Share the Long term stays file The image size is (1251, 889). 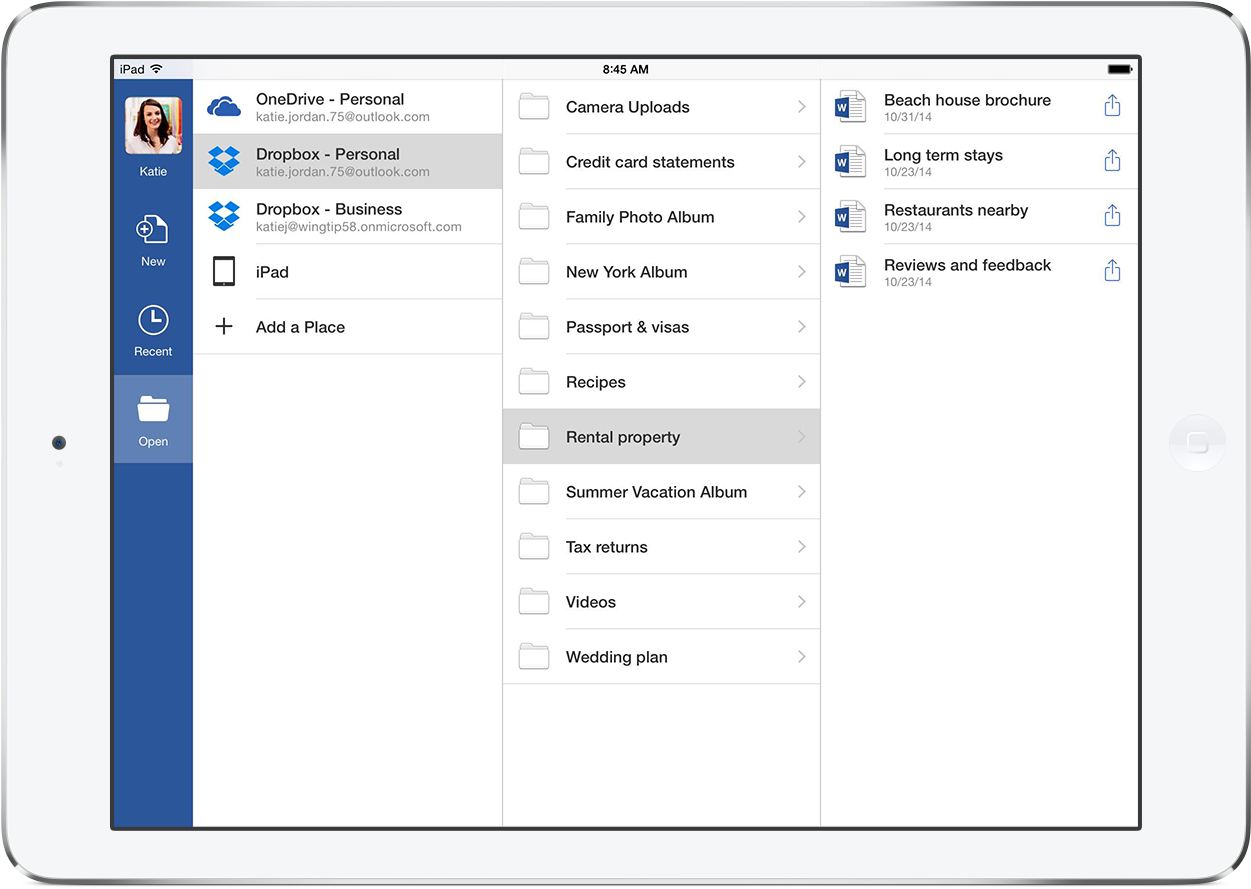pos(1112,161)
